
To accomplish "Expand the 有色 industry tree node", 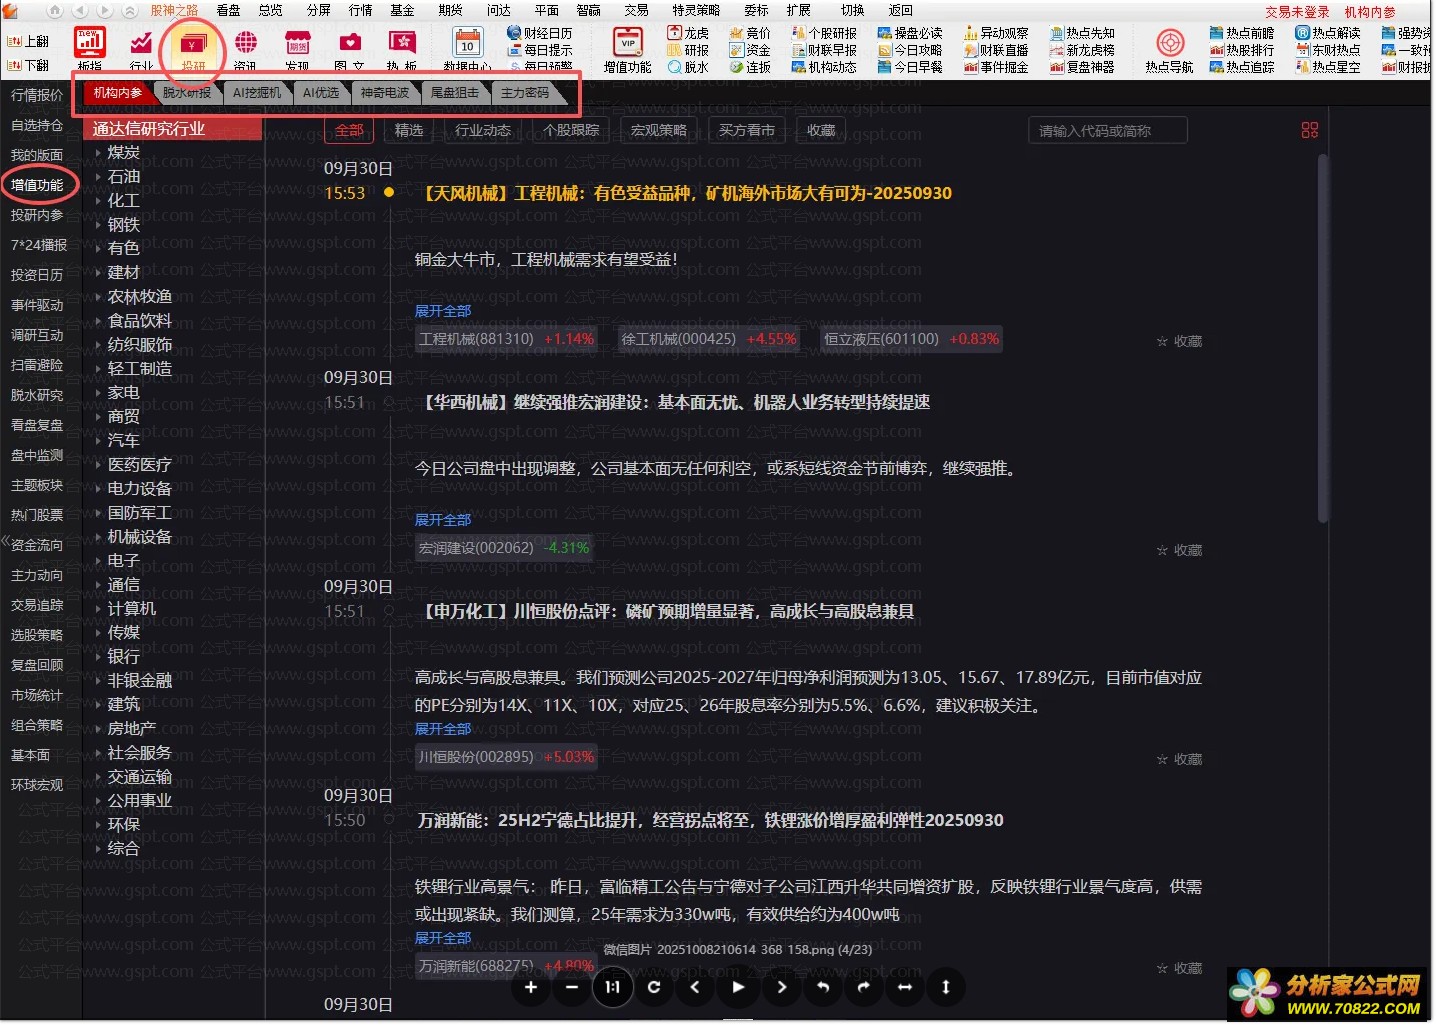I will [98, 249].
